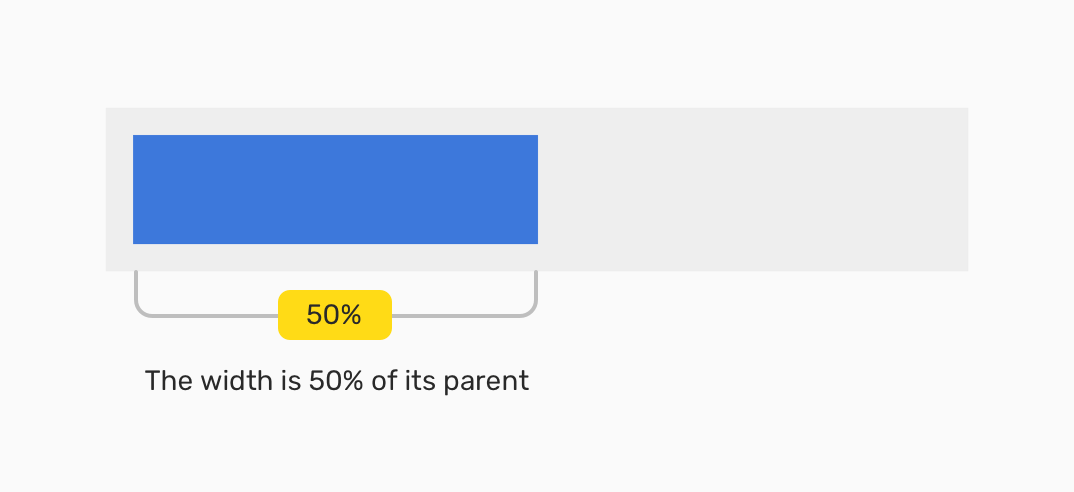Click bracket line left of the 50% badge

pos(210,316)
